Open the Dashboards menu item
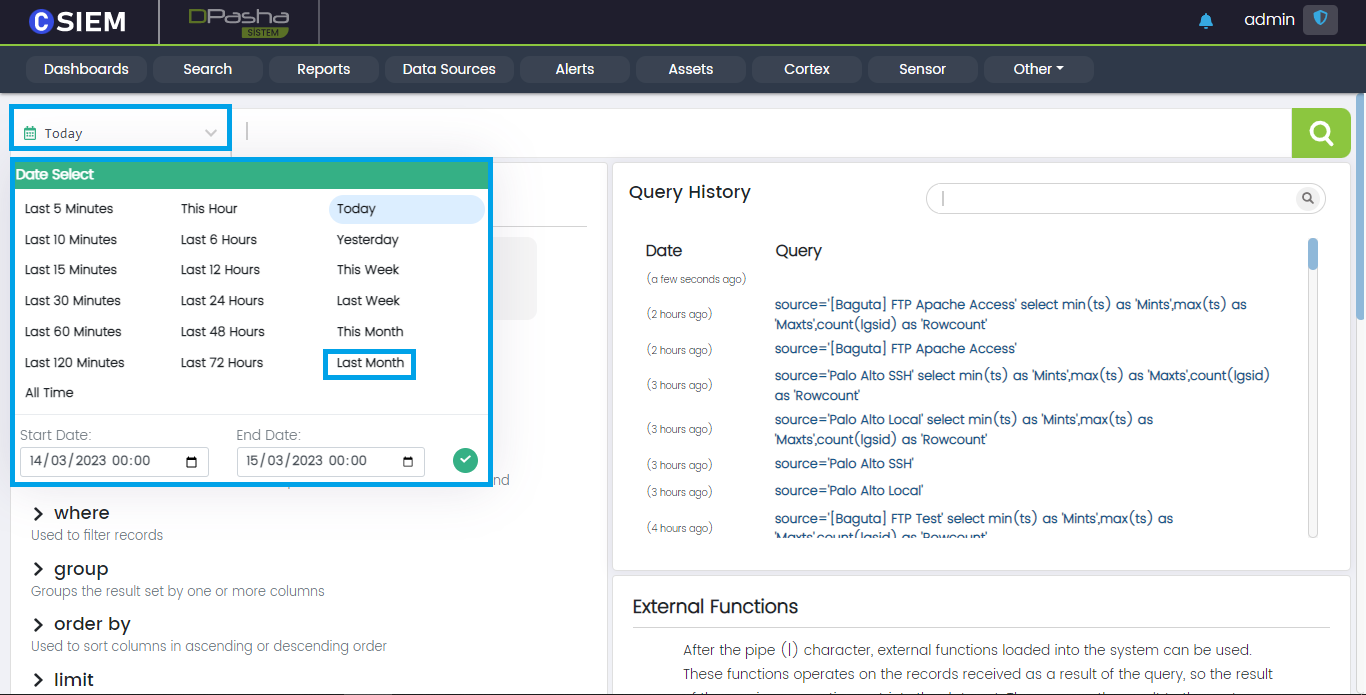Screen dimensions: 1366x695 86,69
